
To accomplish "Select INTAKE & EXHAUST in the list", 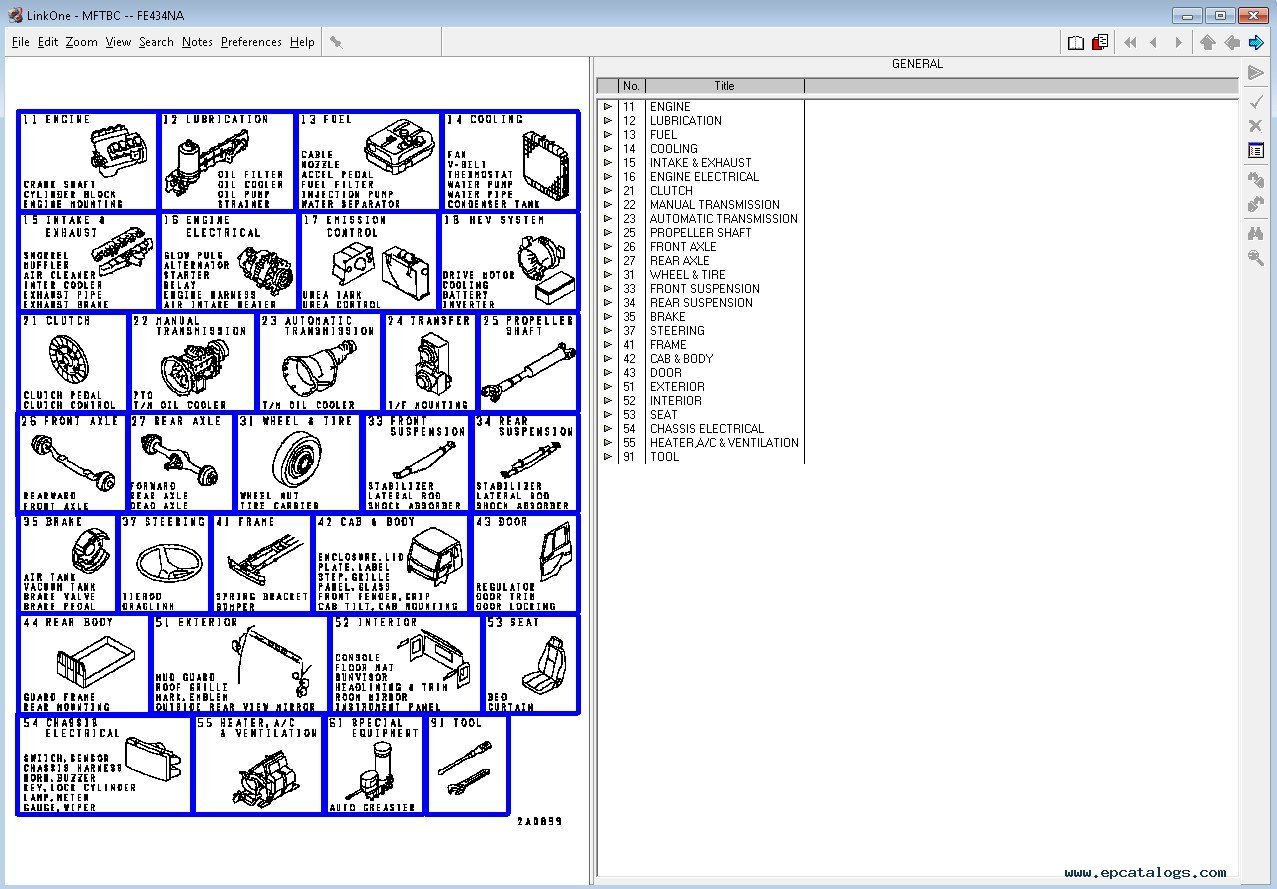I will coord(700,163).
